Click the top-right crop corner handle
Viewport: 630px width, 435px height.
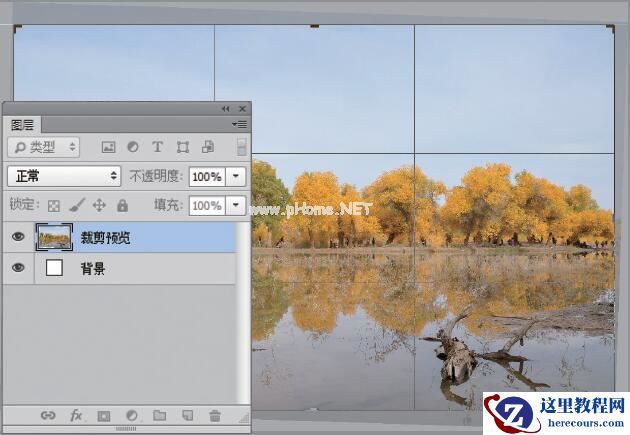click(611, 28)
